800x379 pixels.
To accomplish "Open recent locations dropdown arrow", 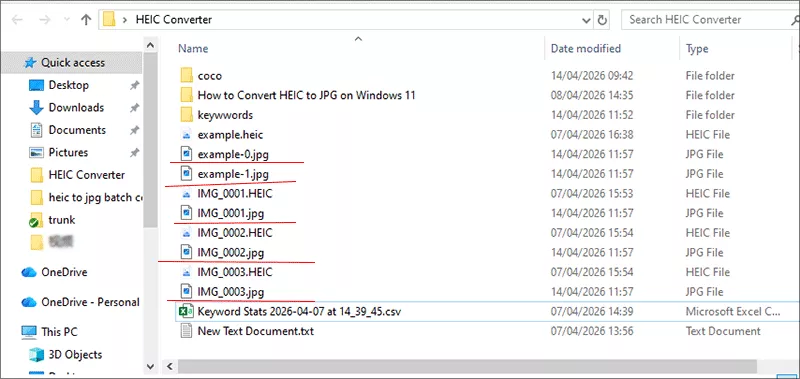I will (x=66, y=20).
